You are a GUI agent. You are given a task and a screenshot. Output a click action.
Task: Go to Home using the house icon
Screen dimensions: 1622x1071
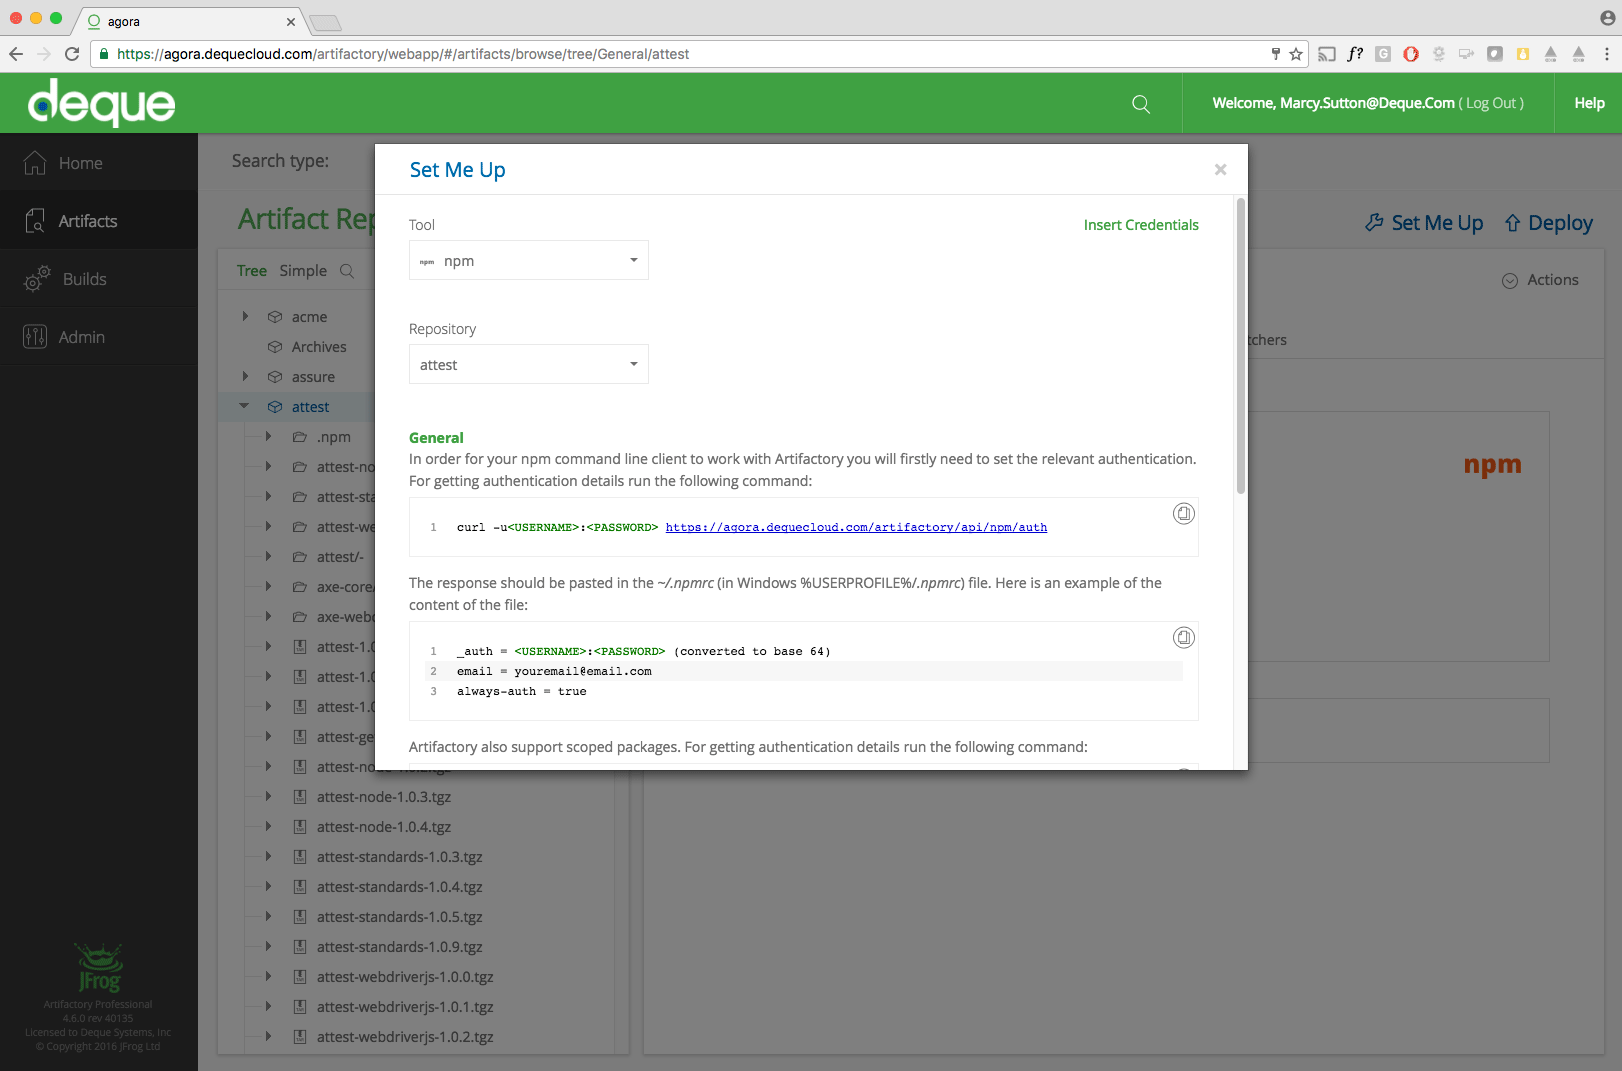click(34, 161)
